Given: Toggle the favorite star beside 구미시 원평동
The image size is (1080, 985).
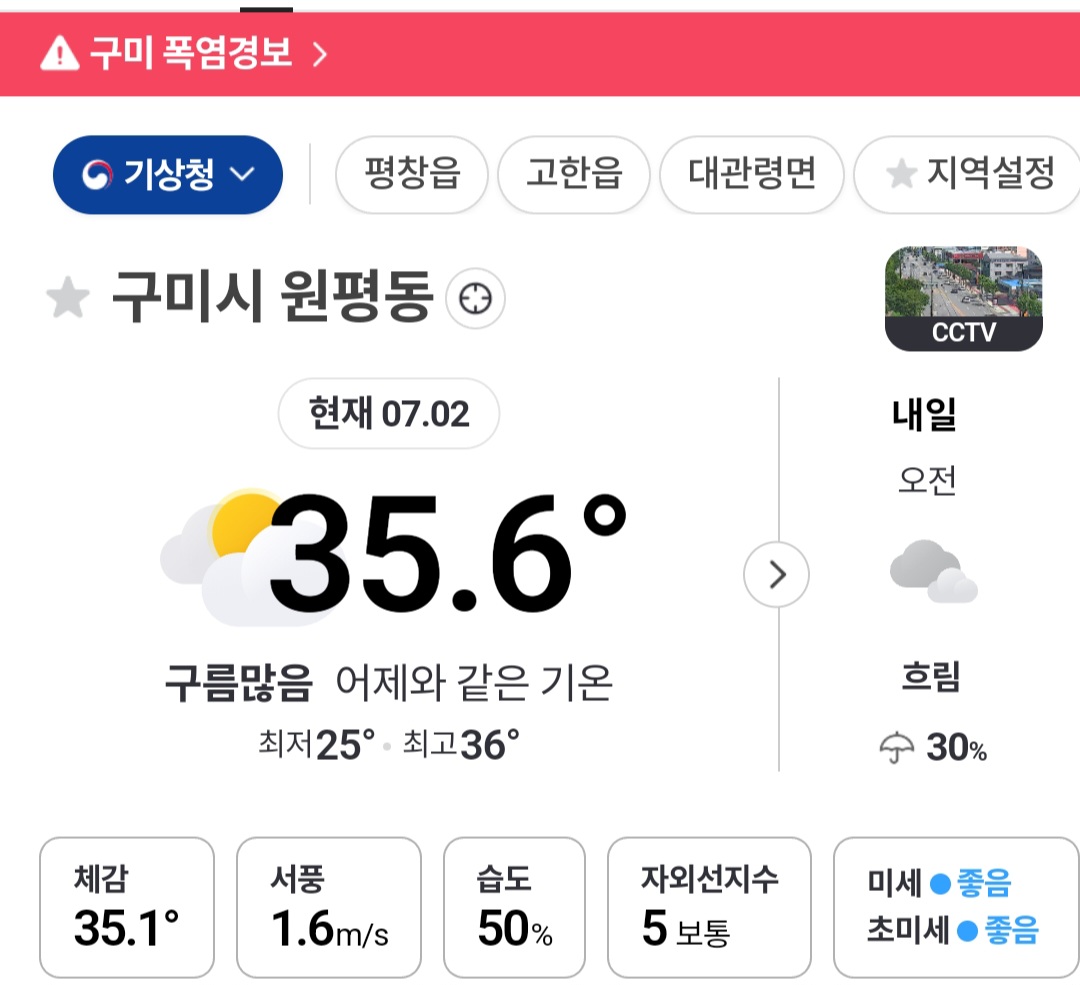Looking at the screenshot, I should click(68, 298).
